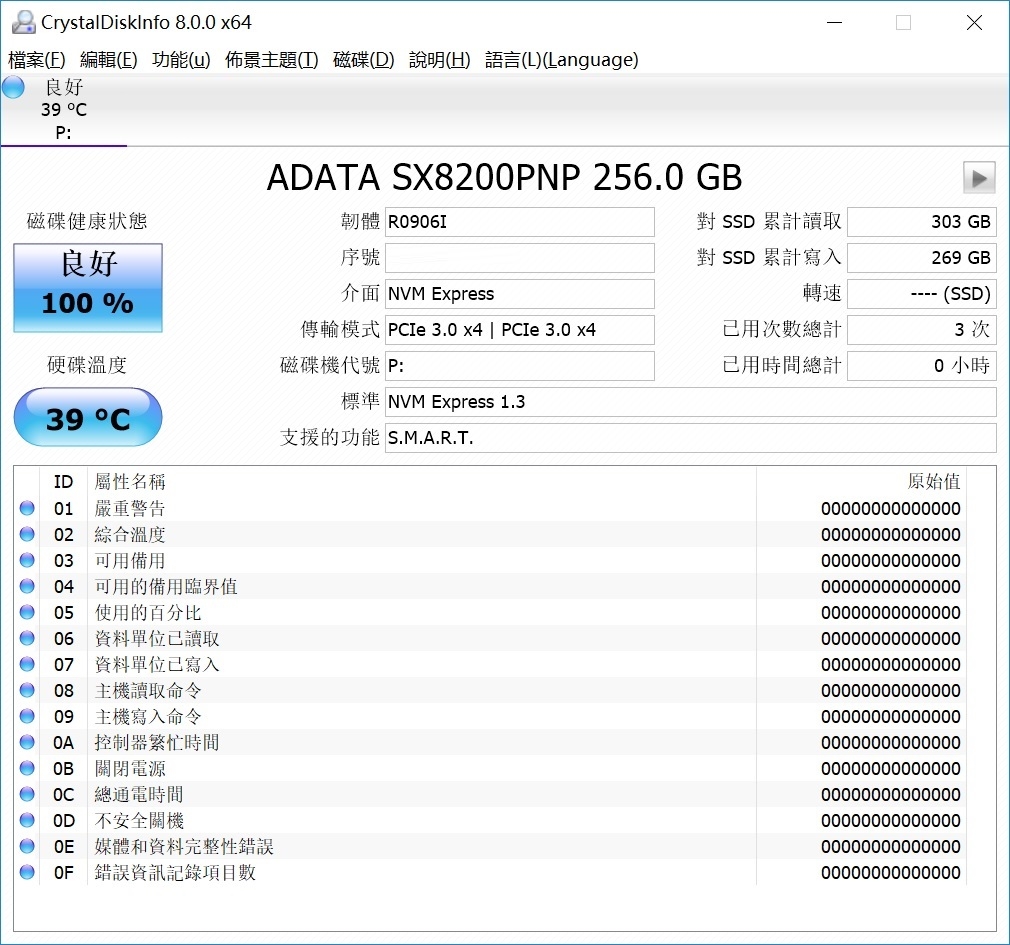The image size is (1010, 945).
Task: Select row 嚴重警告 attribute name
Action: pyautogui.click(x=129, y=508)
